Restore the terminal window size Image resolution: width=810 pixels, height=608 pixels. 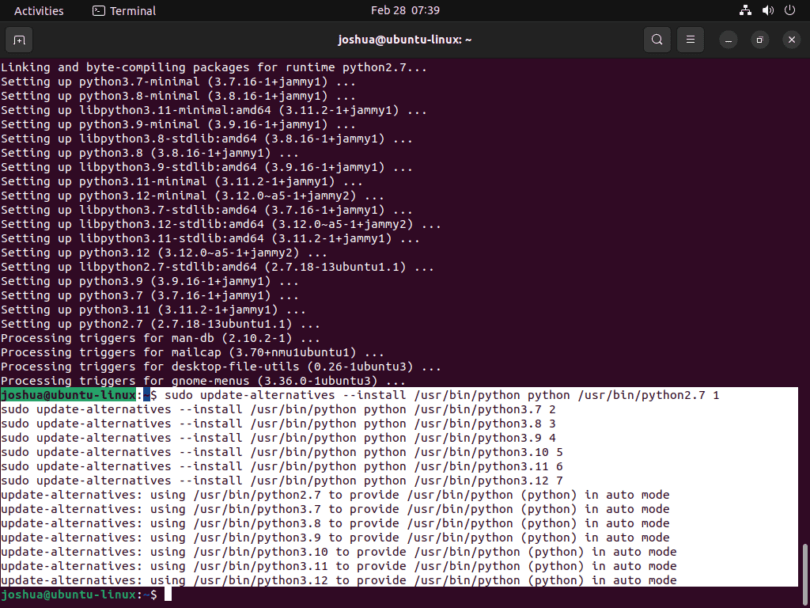click(759, 39)
